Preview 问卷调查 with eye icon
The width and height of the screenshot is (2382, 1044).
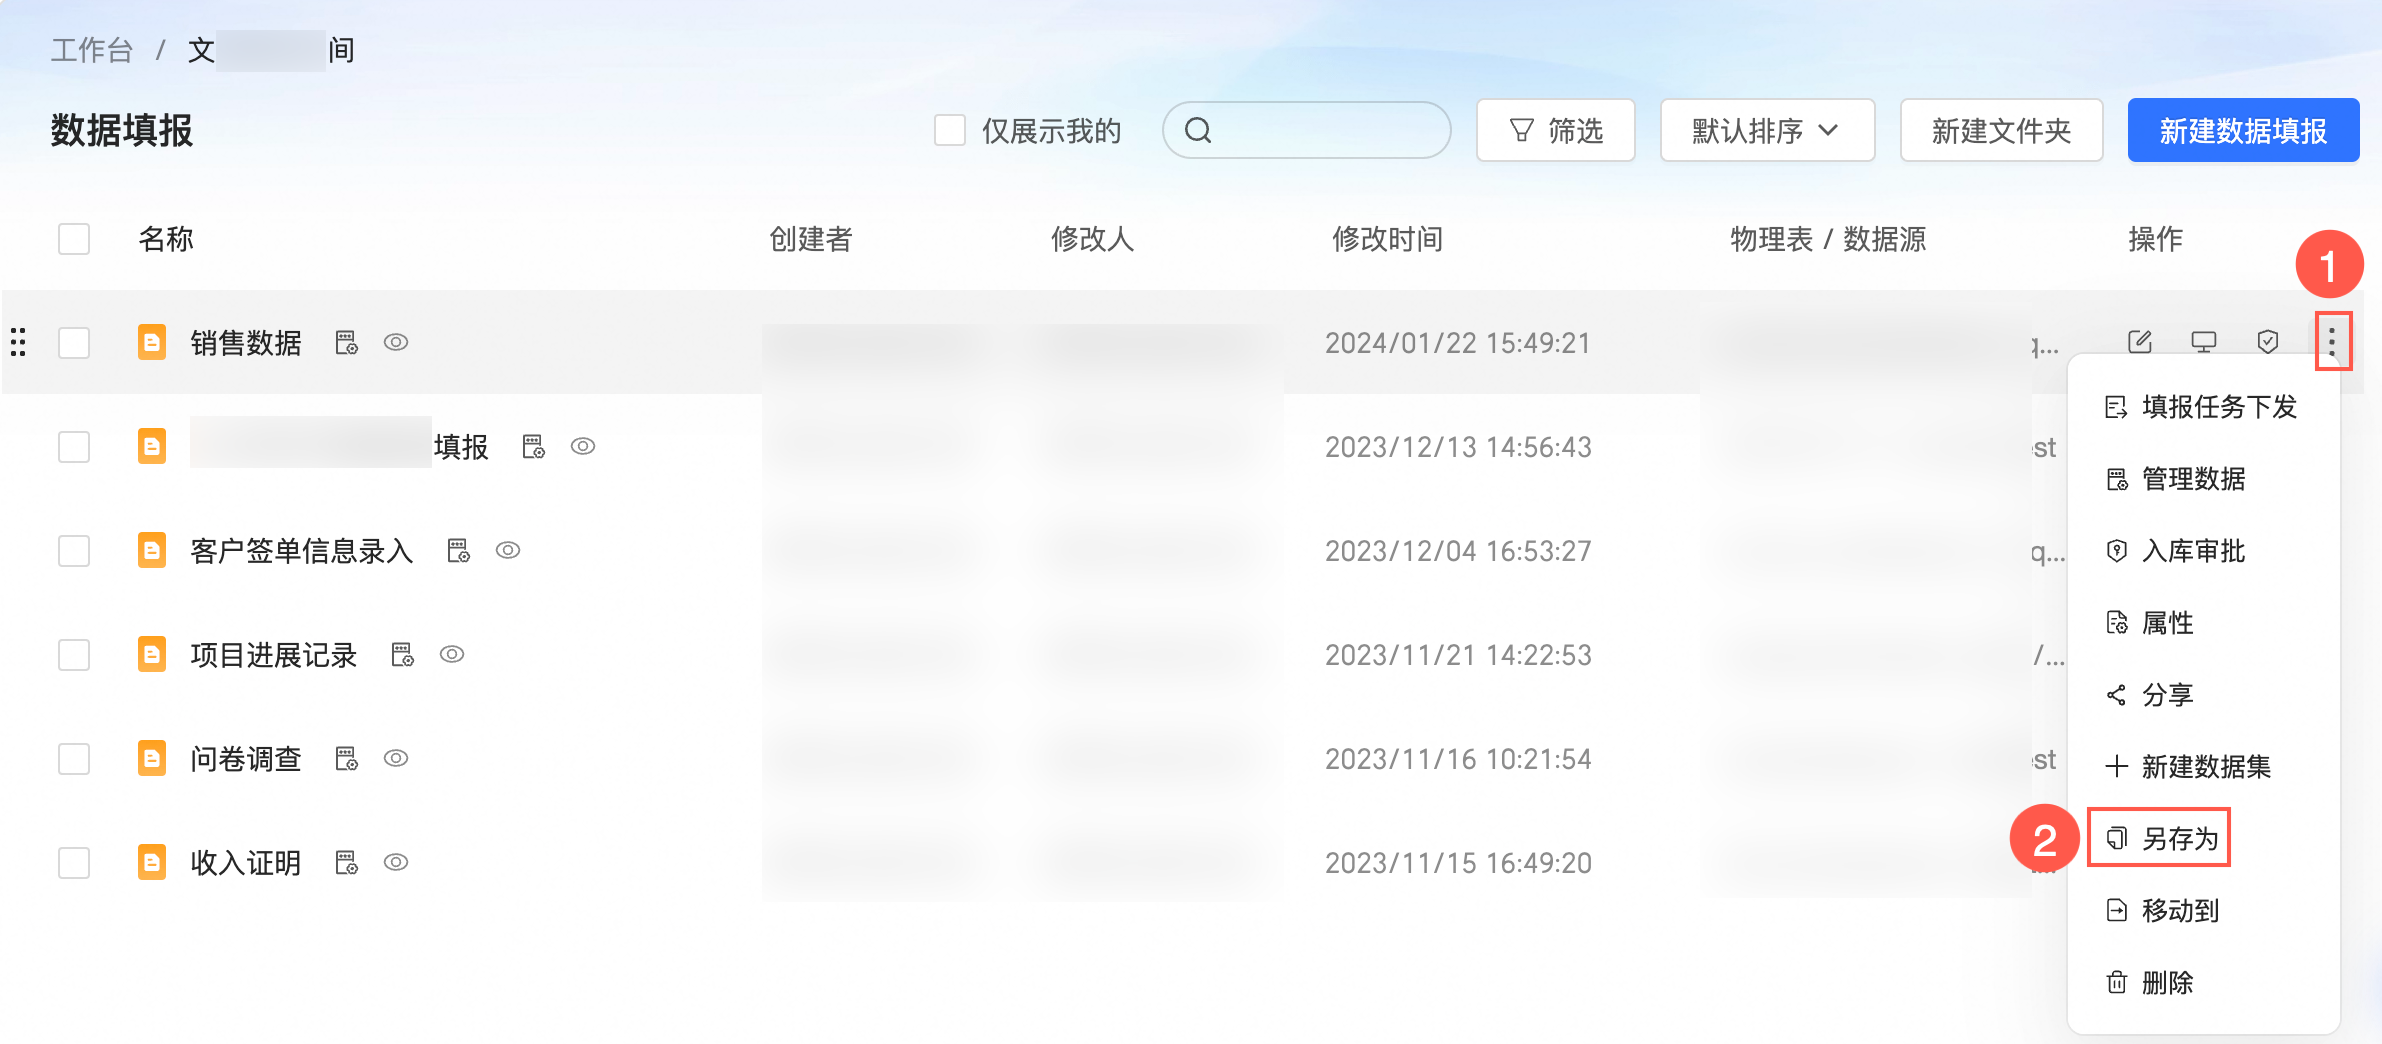396,759
